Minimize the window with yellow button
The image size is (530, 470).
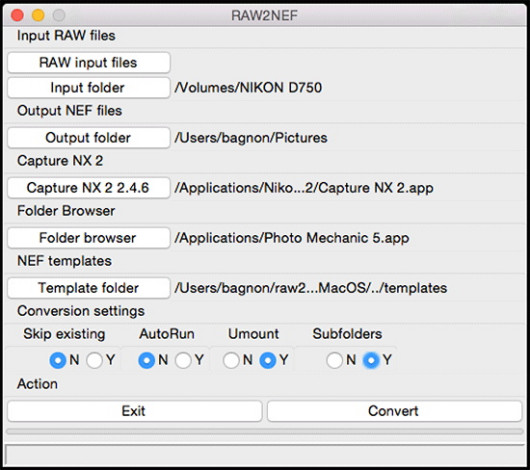(38, 15)
